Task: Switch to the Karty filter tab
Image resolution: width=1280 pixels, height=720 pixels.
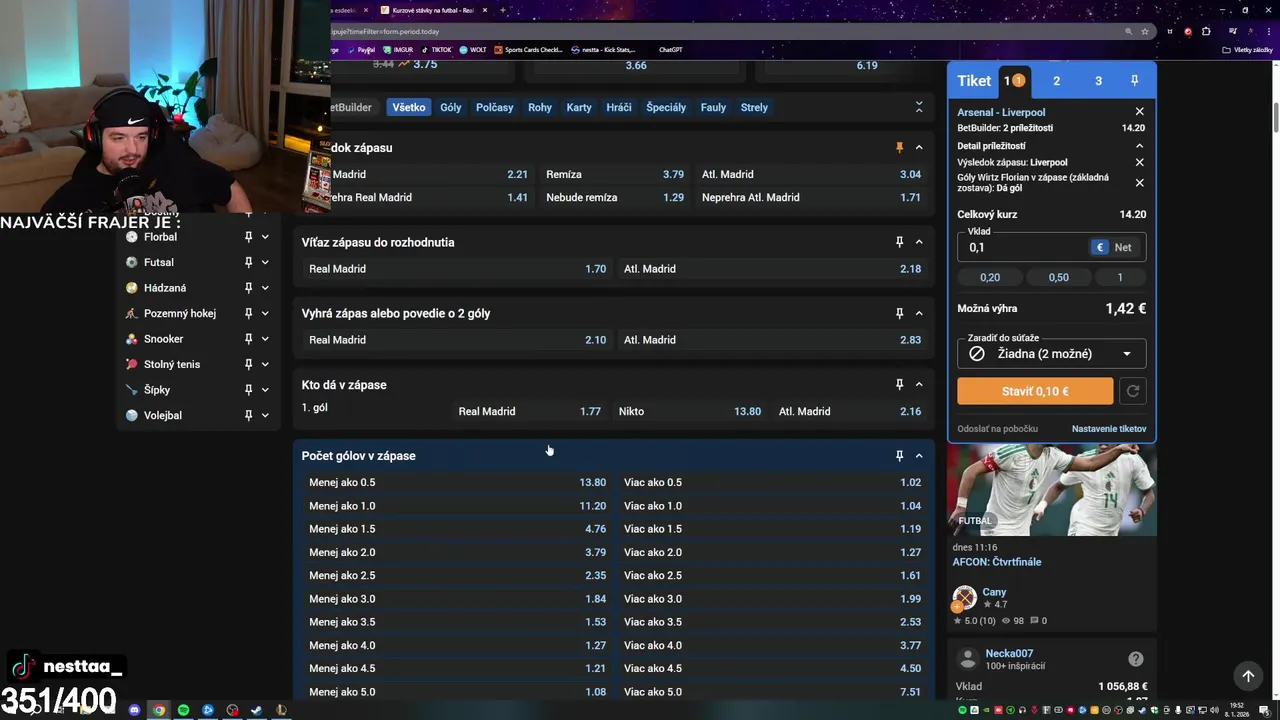Action: pos(579,107)
